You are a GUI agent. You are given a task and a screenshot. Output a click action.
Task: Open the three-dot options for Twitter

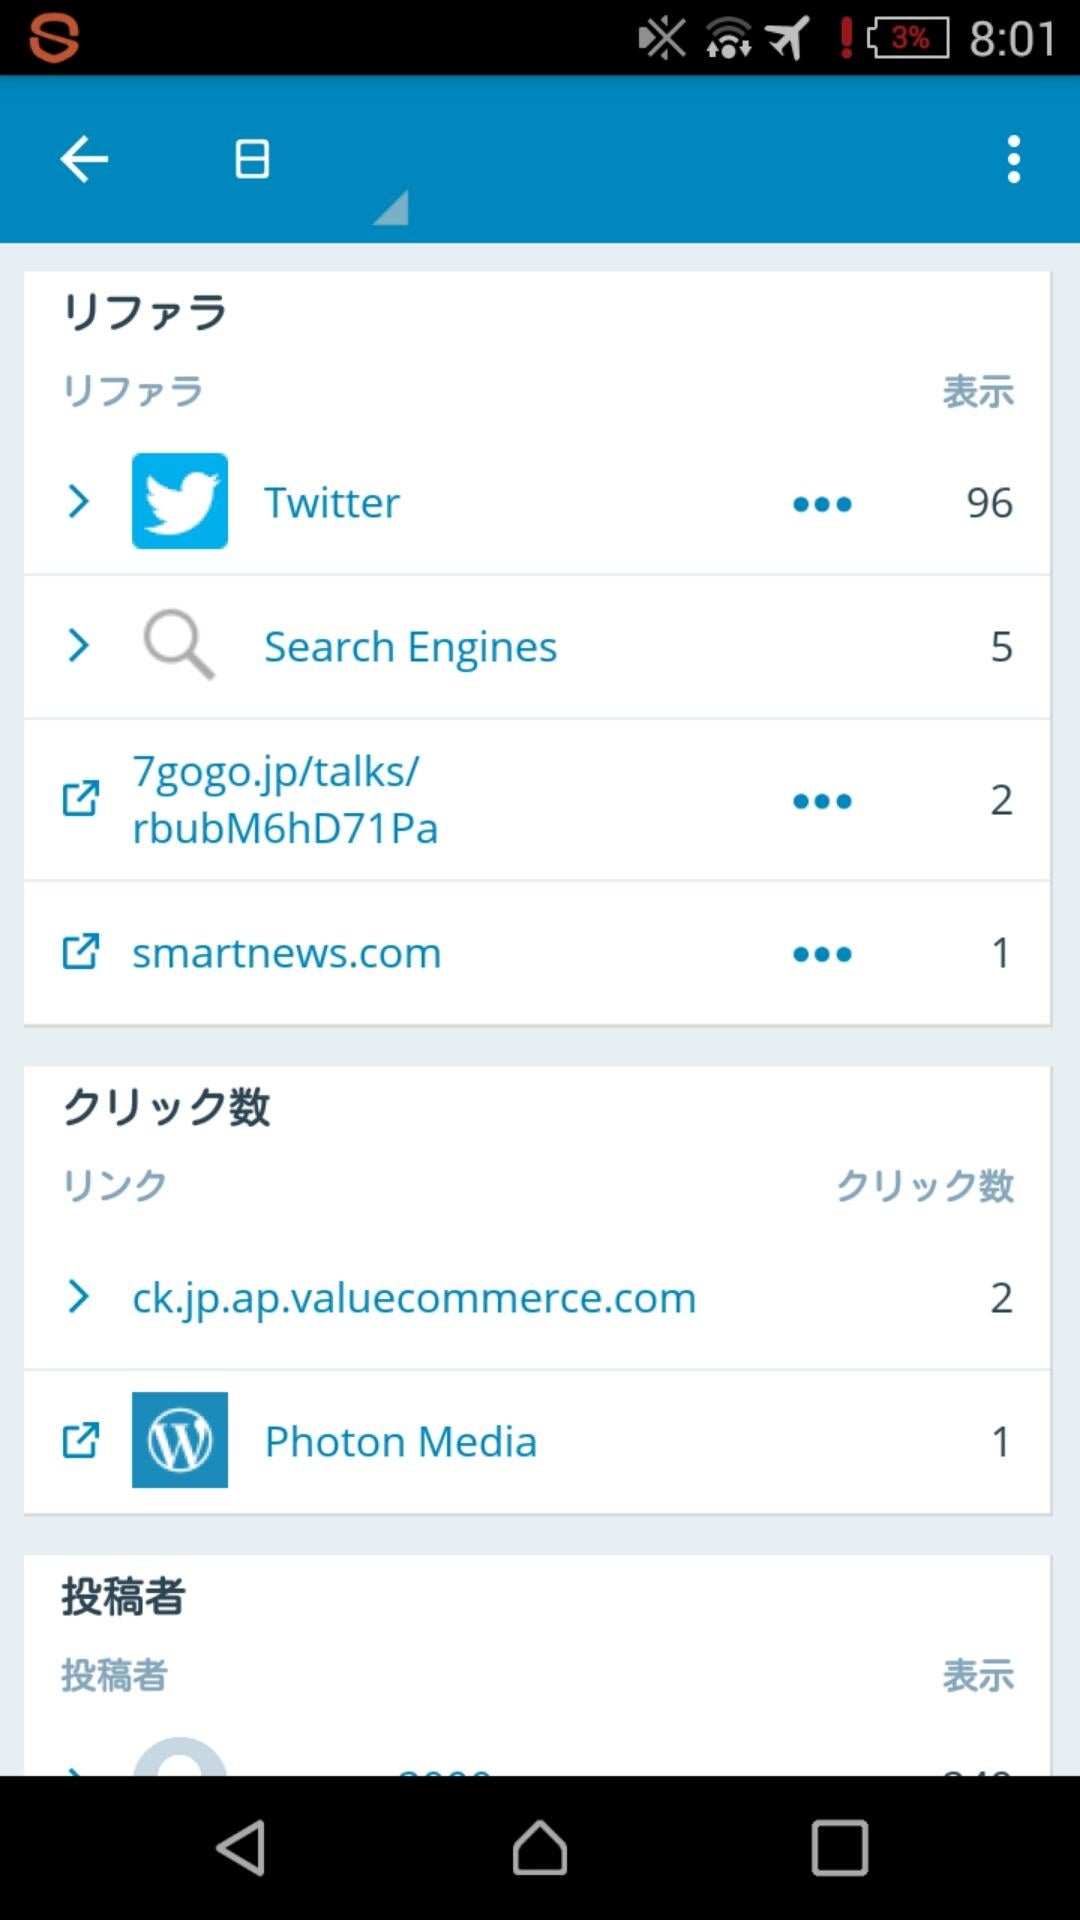pyautogui.click(x=822, y=503)
